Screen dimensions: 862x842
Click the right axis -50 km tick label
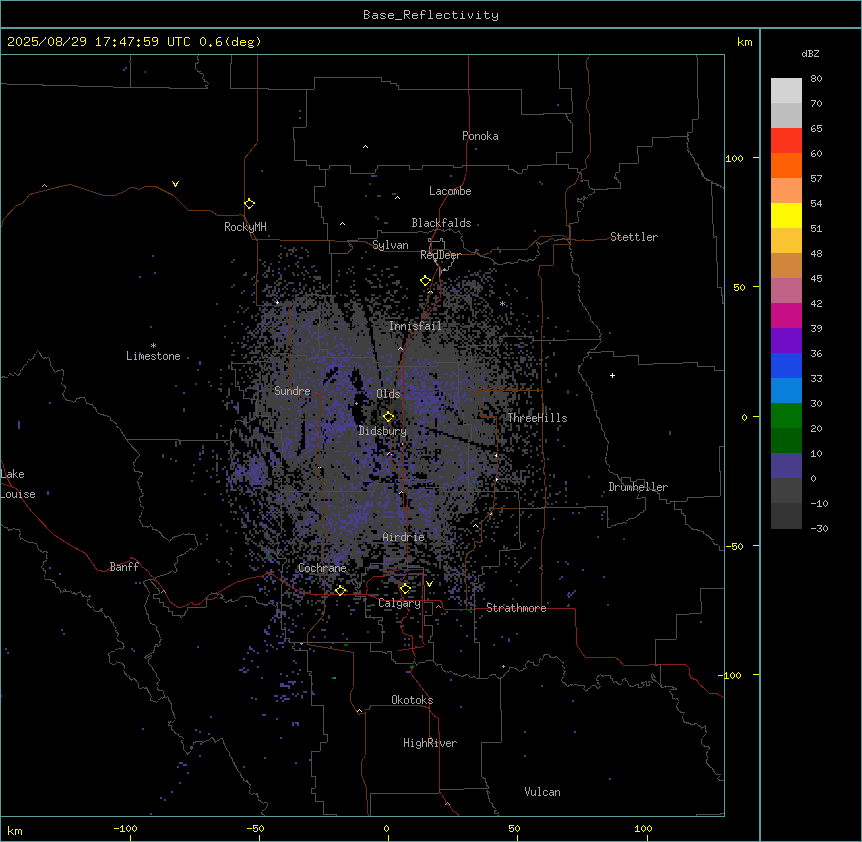coord(734,546)
